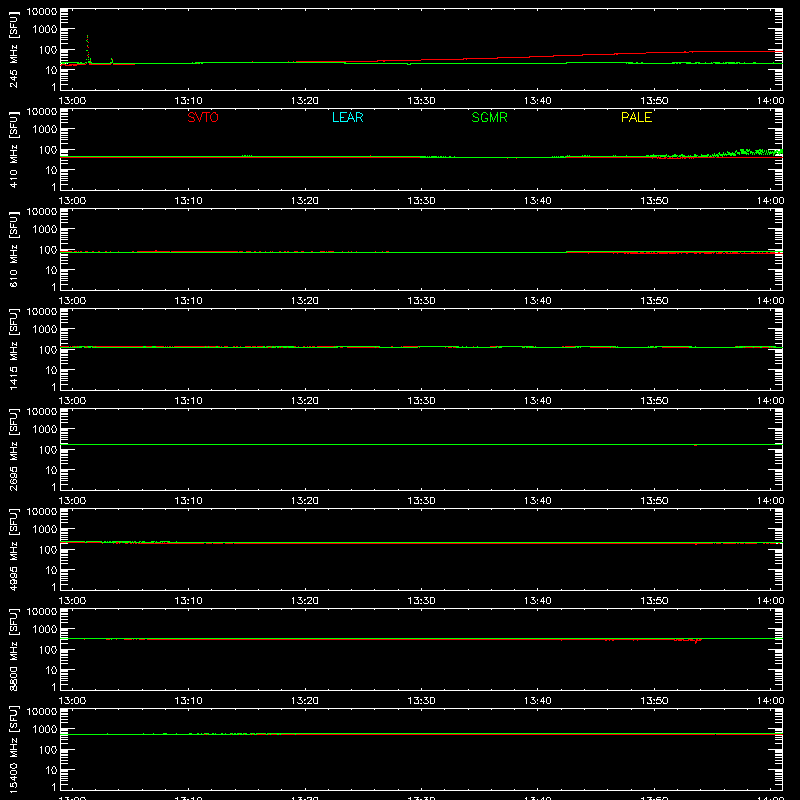Select the 8800 MHz [SFU] axis label
The image size is (800, 800).
13,649
